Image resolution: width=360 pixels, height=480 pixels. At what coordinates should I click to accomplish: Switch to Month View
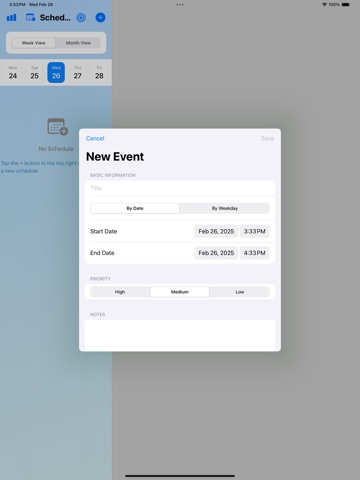pyautogui.click(x=78, y=43)
